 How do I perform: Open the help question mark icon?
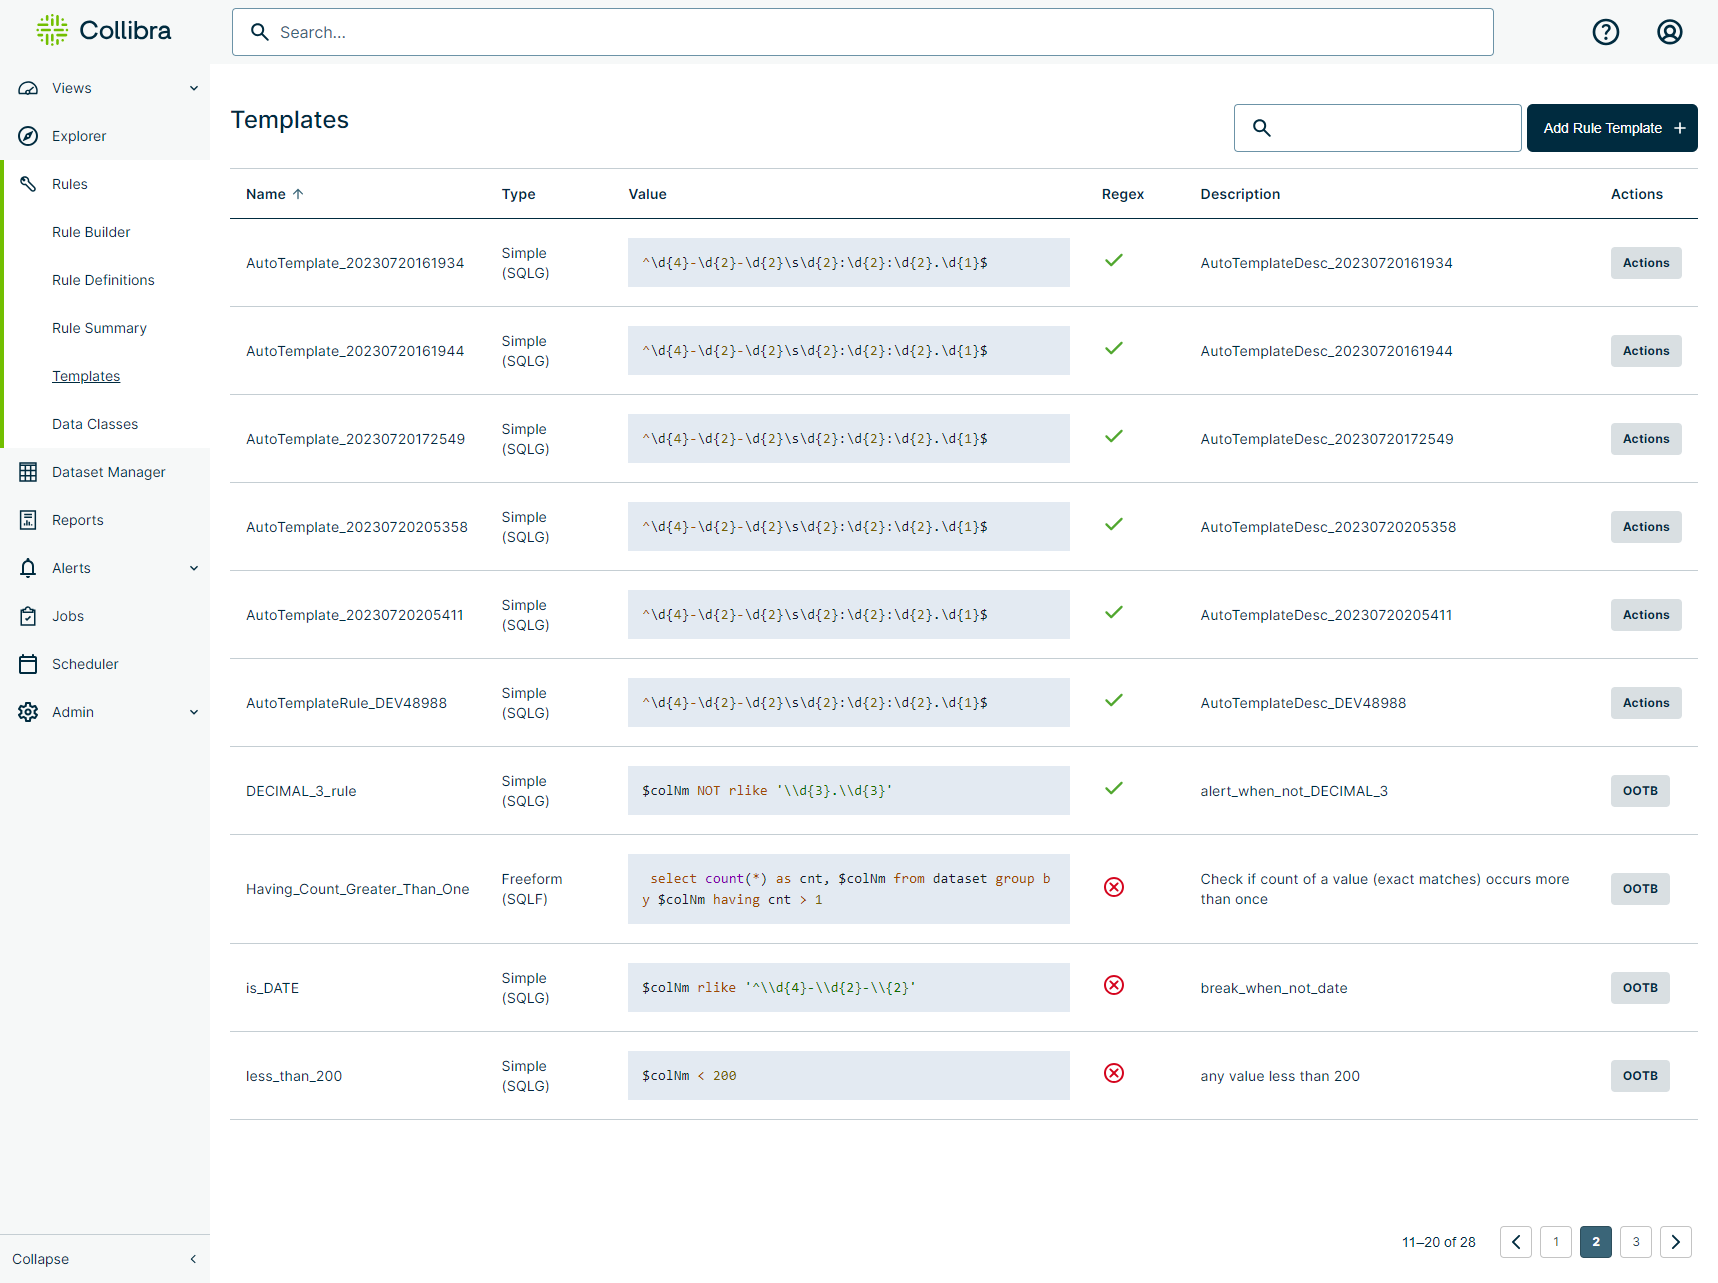pos(1605,32)
